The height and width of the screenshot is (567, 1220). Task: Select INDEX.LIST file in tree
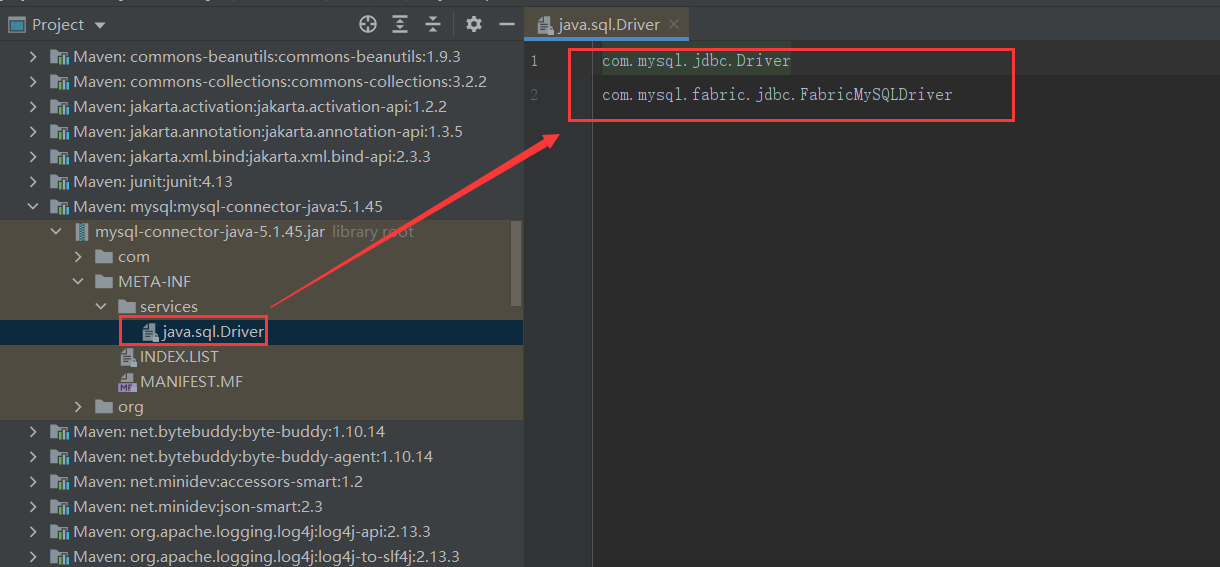[261, 356]
